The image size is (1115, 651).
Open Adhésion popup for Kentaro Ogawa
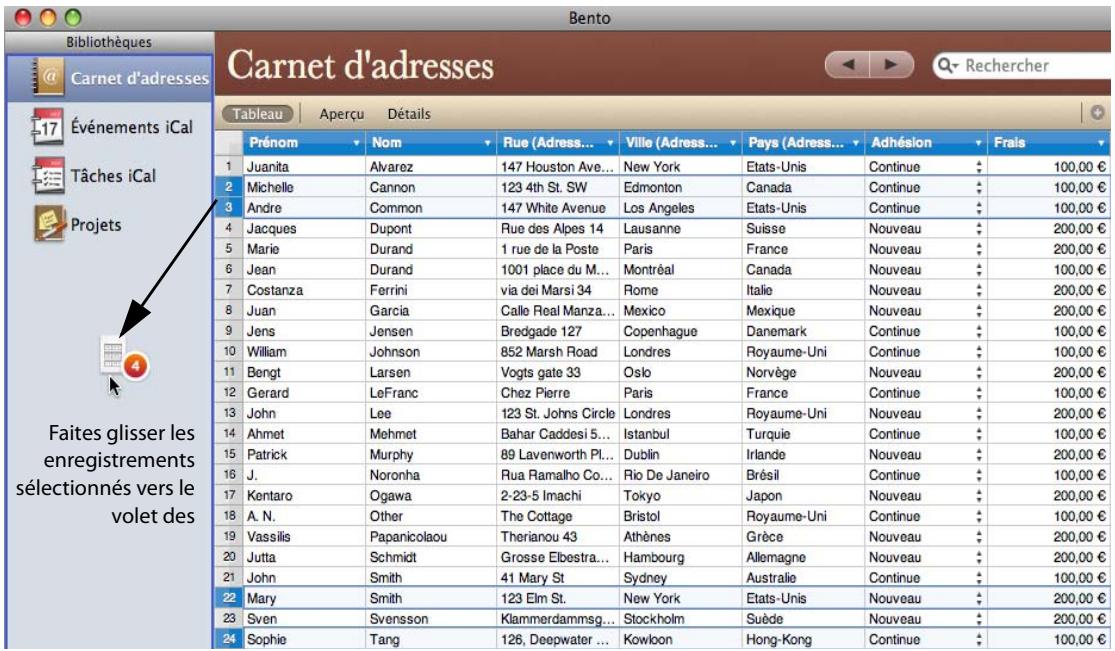[978, 496]
